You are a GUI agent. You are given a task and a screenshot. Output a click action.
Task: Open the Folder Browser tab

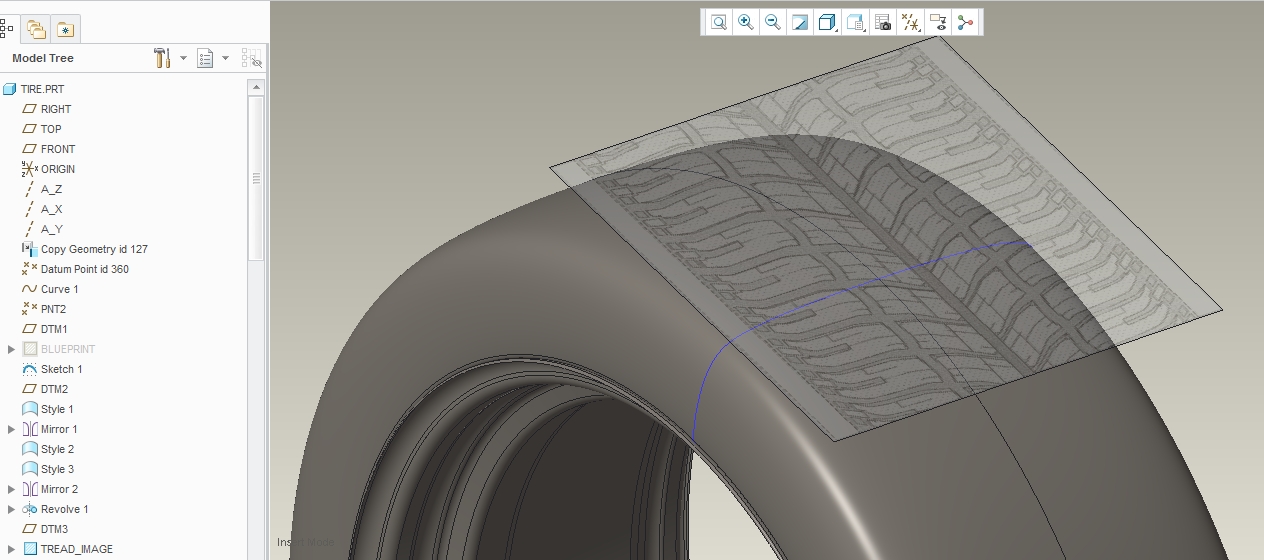pyautogui.click(x=37, y=30)
